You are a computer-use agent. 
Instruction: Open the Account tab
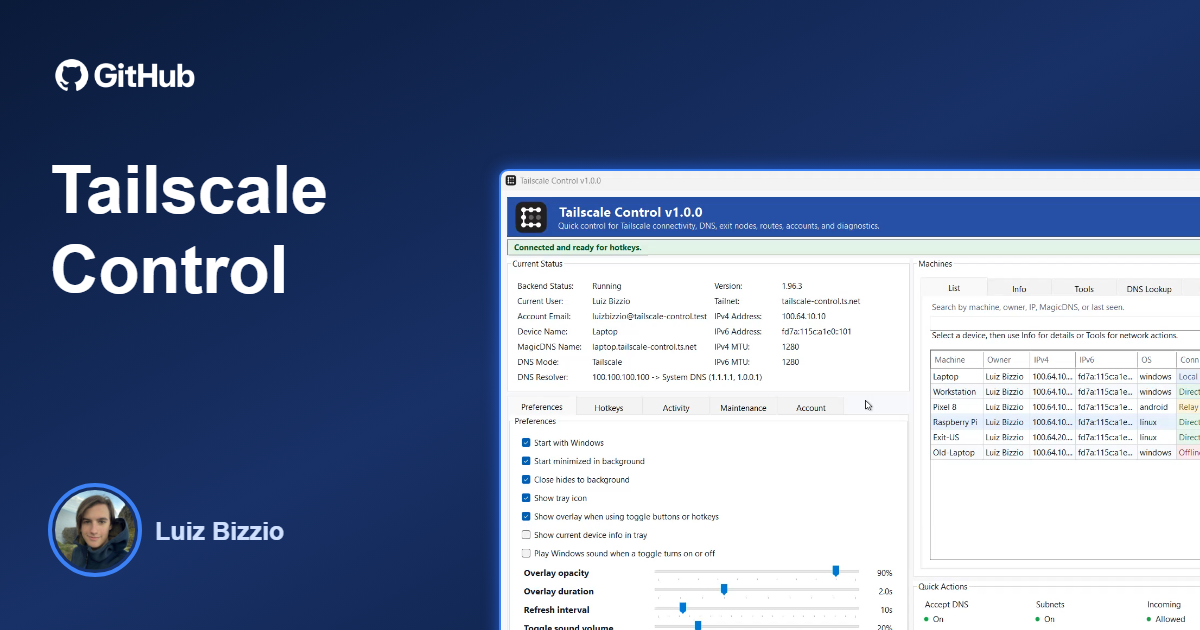[x=810, y=408]
